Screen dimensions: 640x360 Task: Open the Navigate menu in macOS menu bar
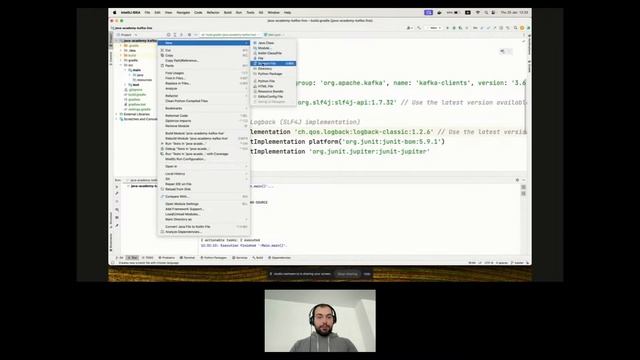click(x=183, y=13)
